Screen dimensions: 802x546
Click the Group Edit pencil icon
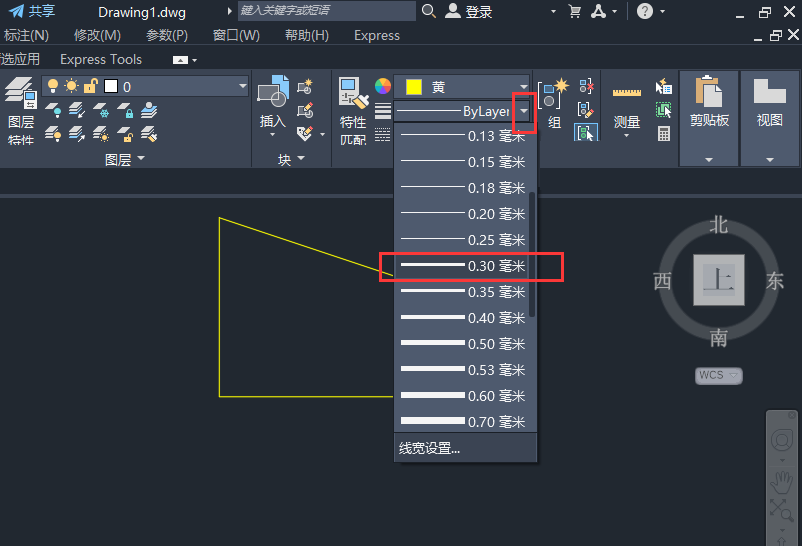586,110
